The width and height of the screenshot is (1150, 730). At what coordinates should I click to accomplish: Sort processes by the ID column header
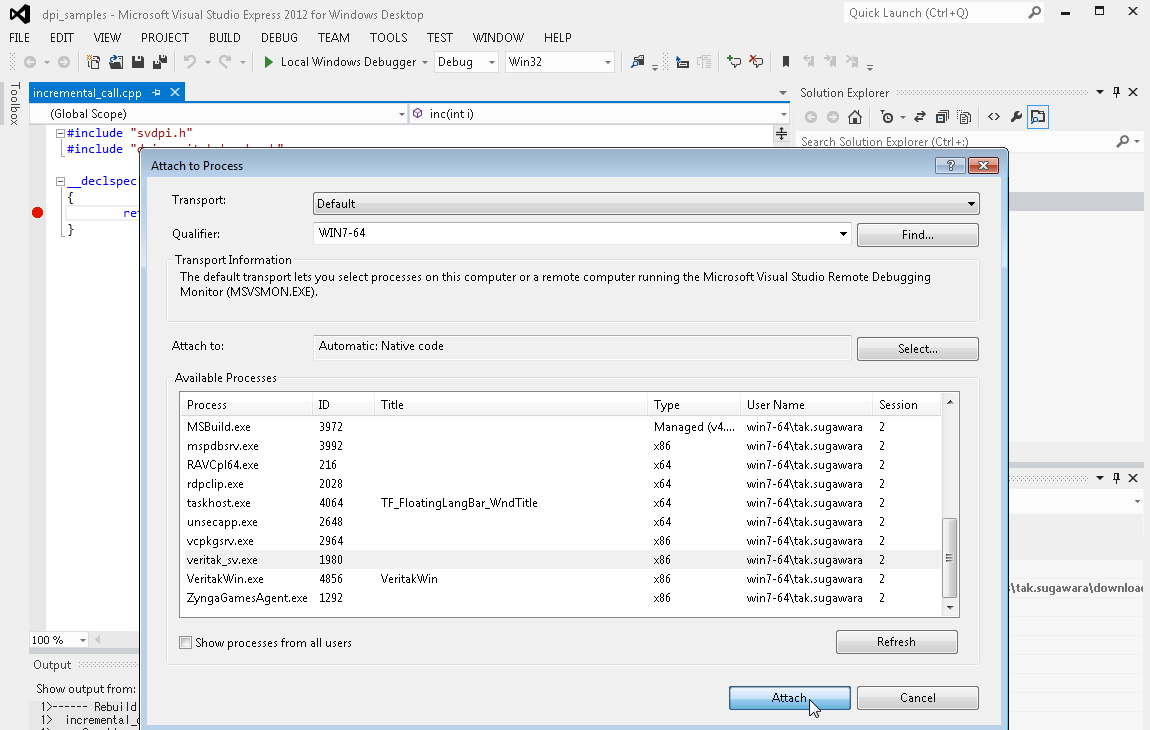pos(343,405)
